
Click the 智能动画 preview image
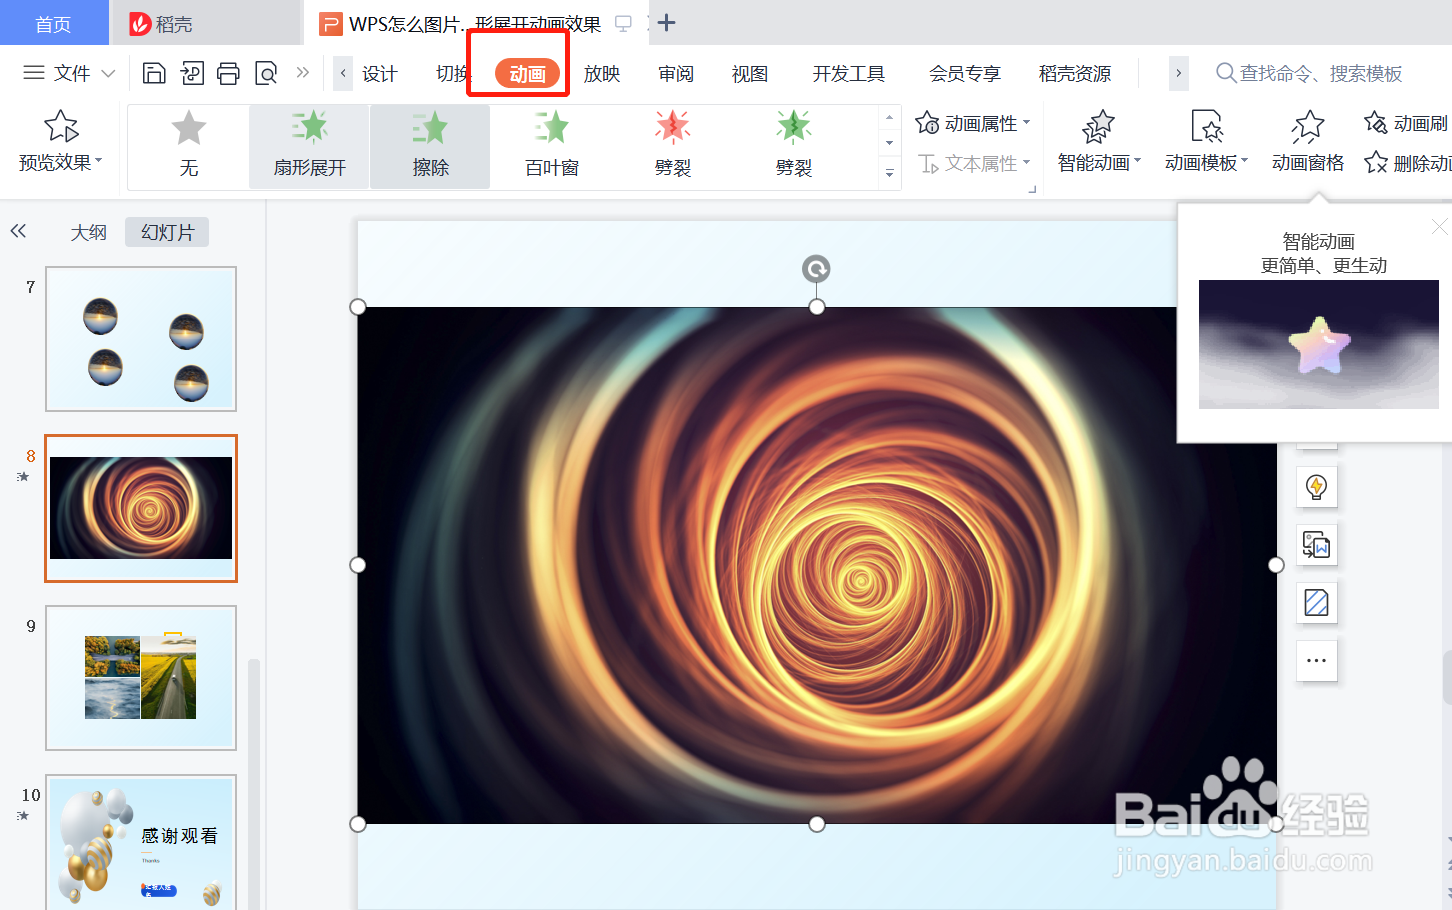coord(1319,344)
